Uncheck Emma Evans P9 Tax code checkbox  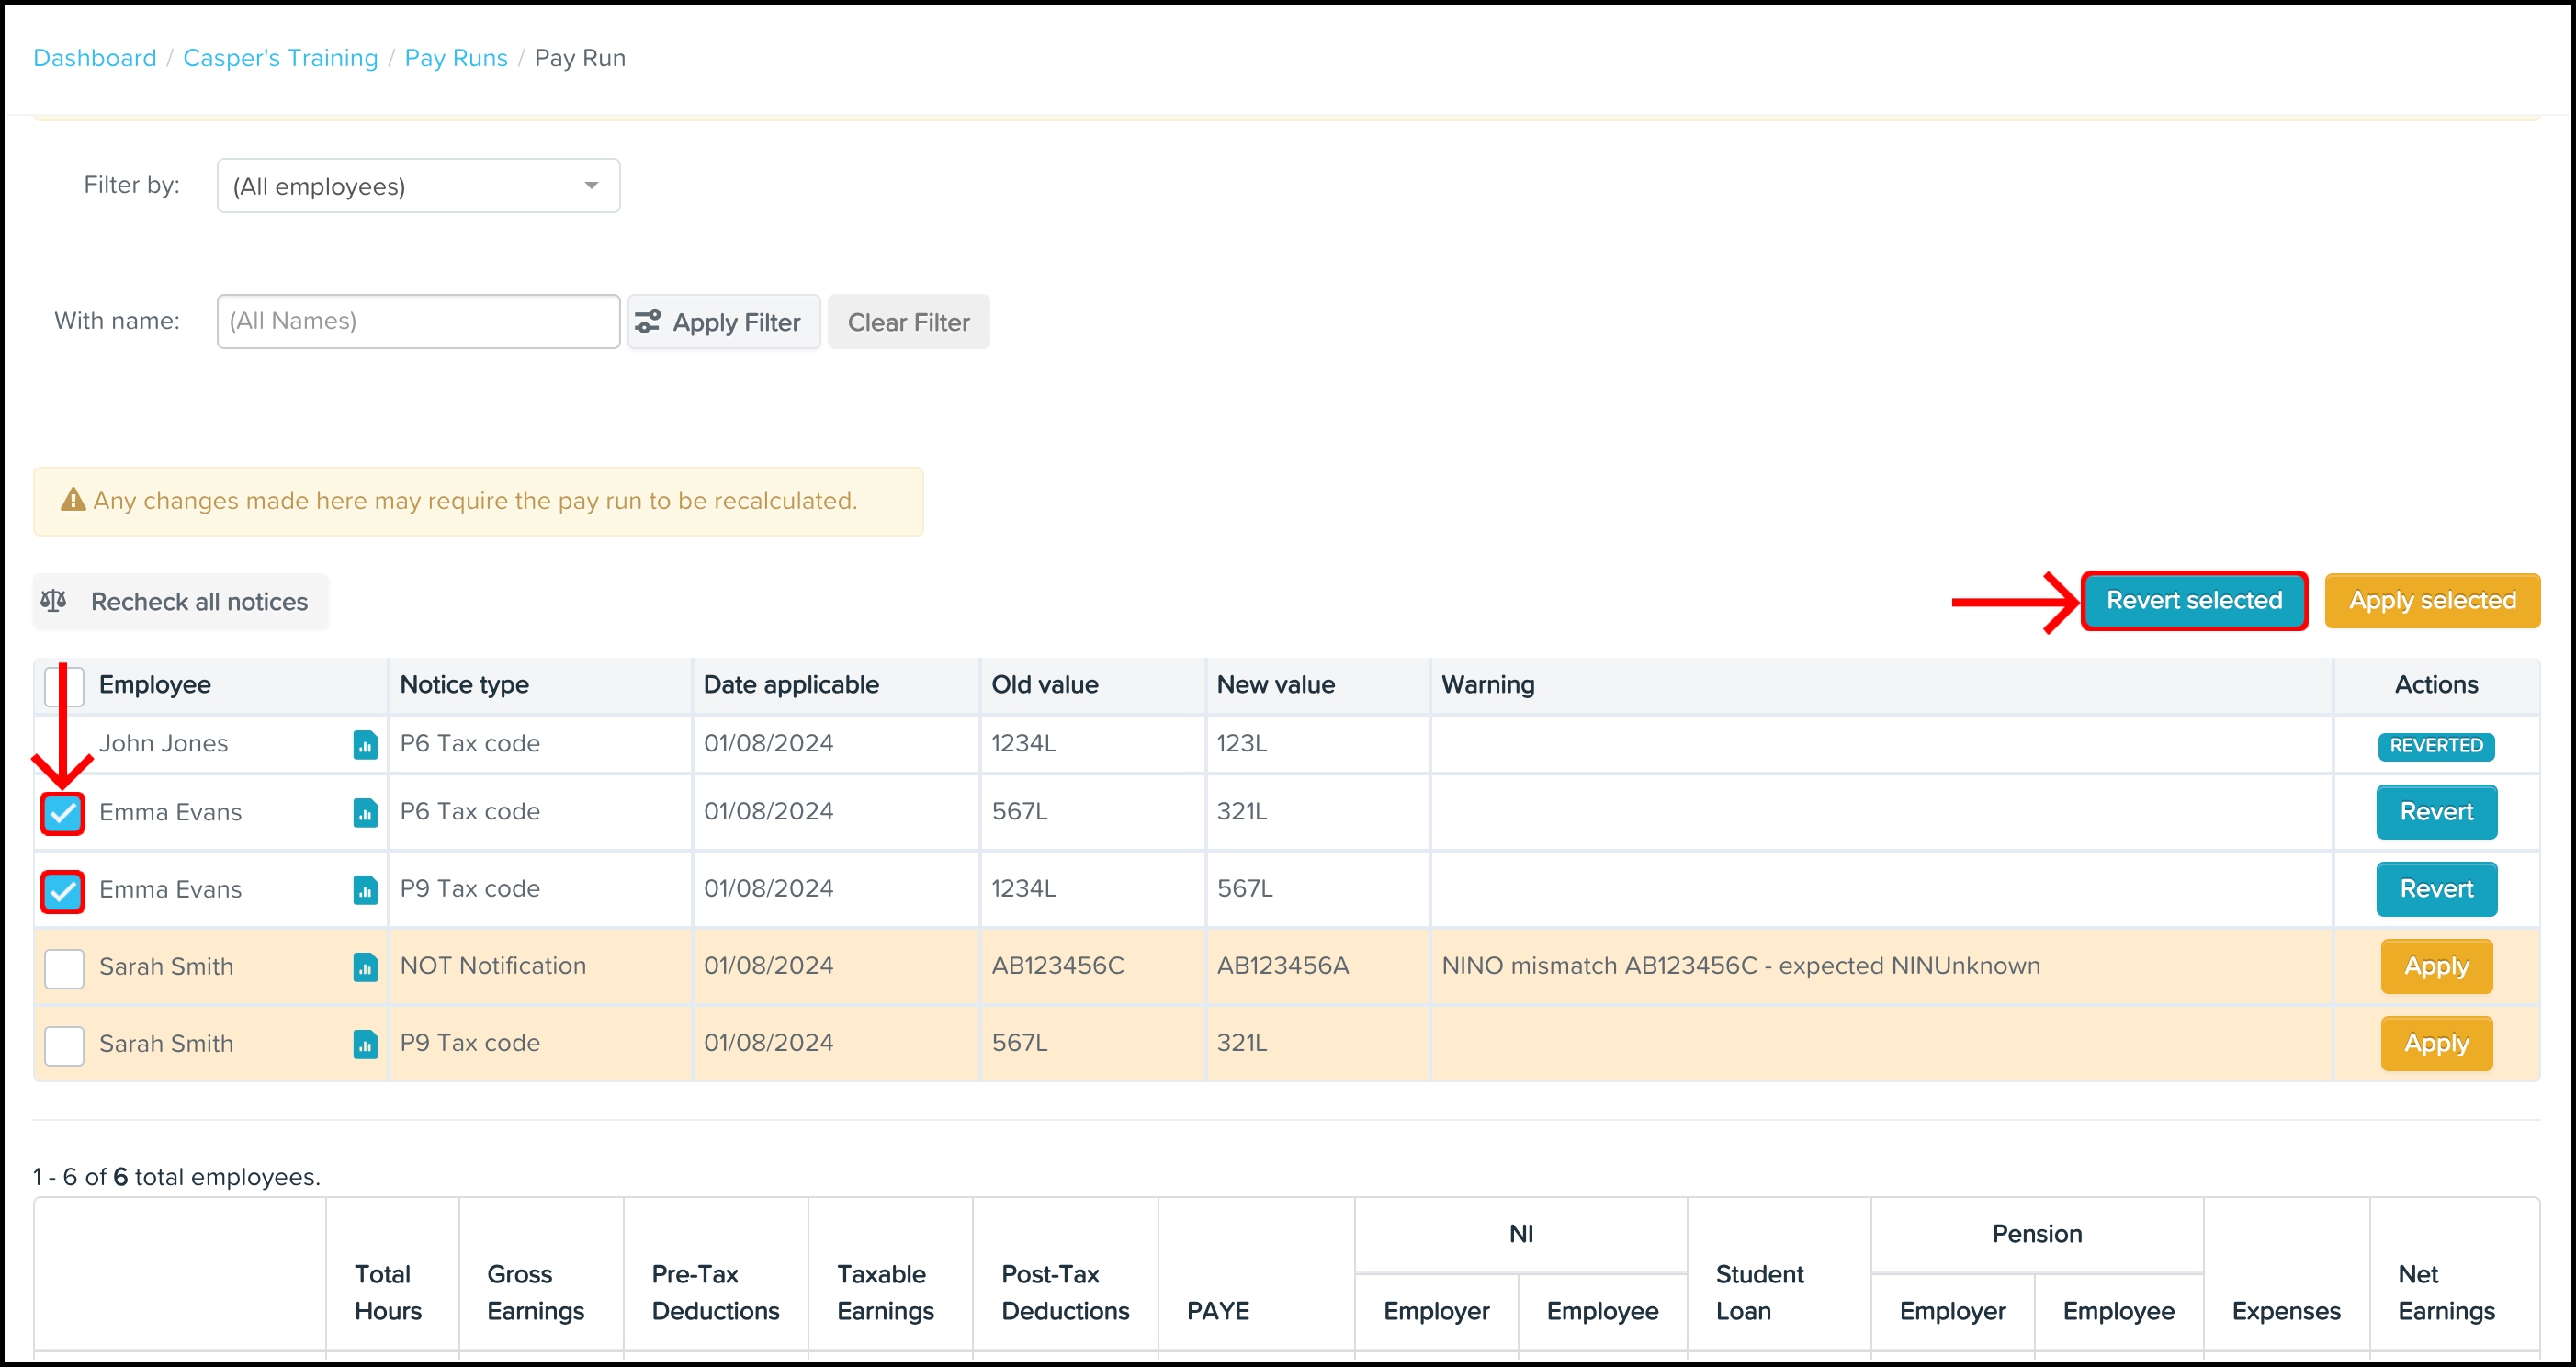click(63, 891)
